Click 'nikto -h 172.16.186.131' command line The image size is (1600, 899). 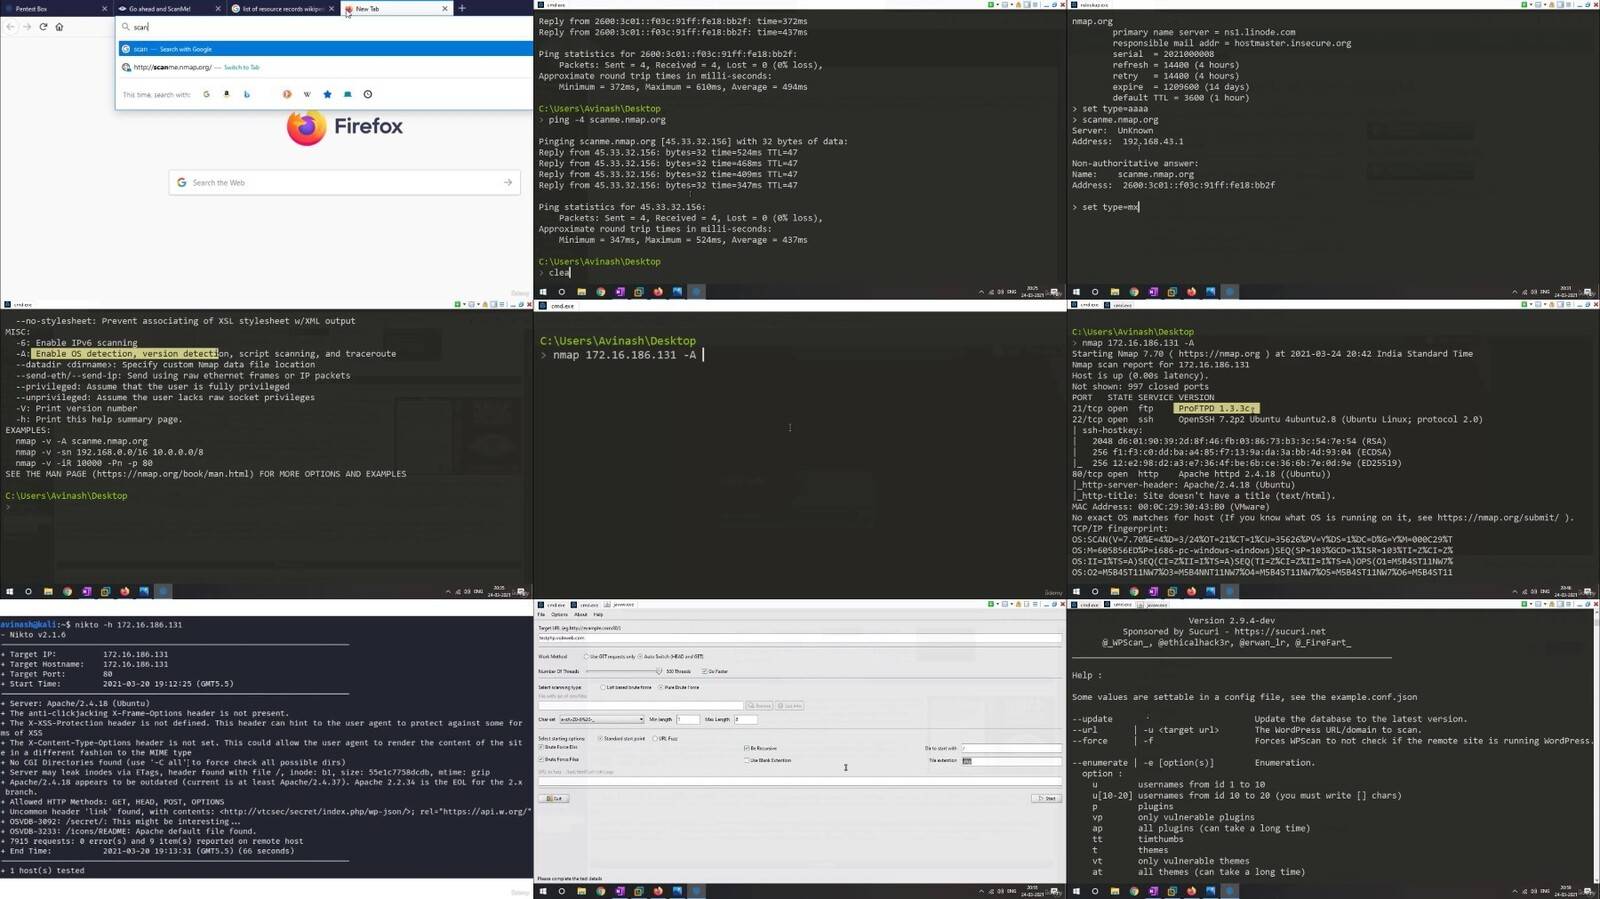coord(128,624)
